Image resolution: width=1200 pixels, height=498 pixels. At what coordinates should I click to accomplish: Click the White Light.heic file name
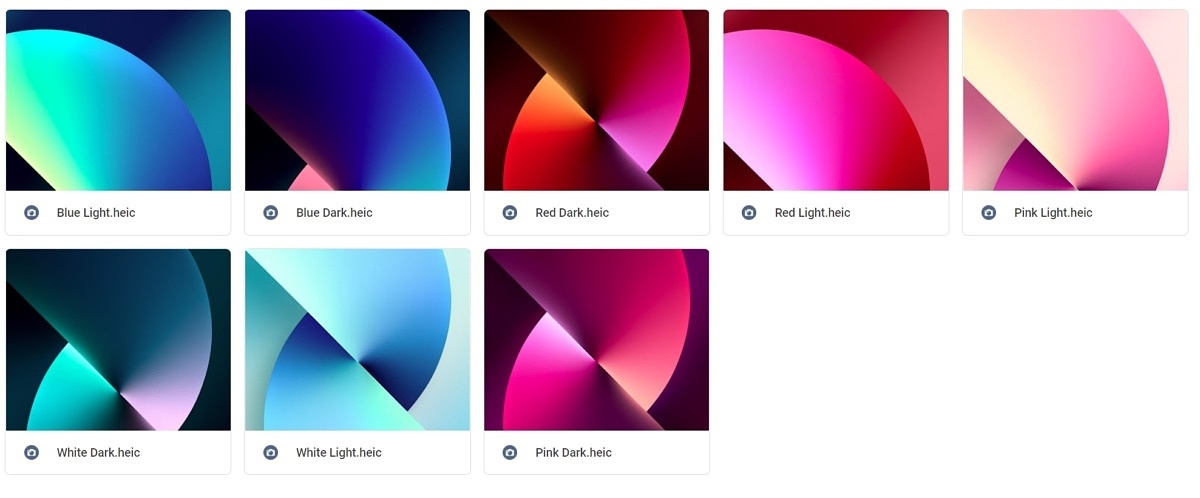339,453
